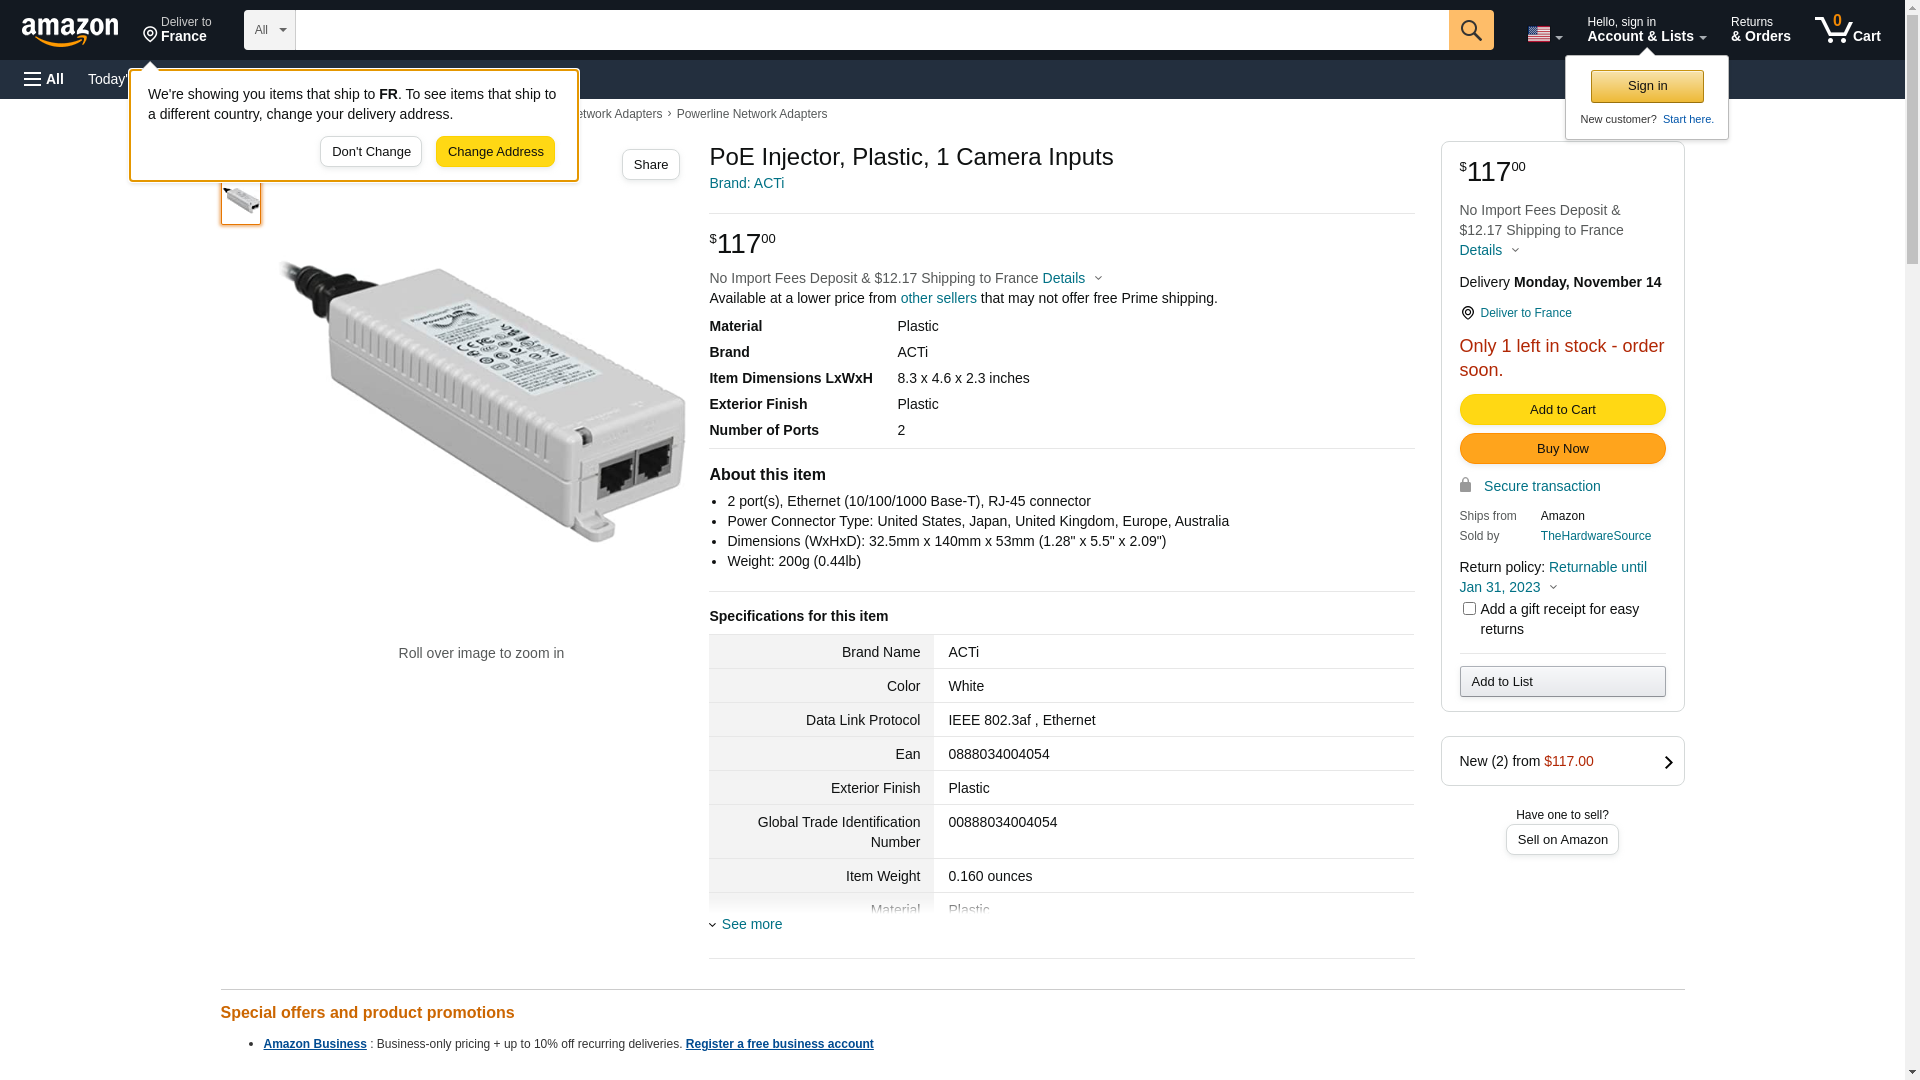Select the product image thumbnail
The image size is (1920, 1080).
pos(241,202)
